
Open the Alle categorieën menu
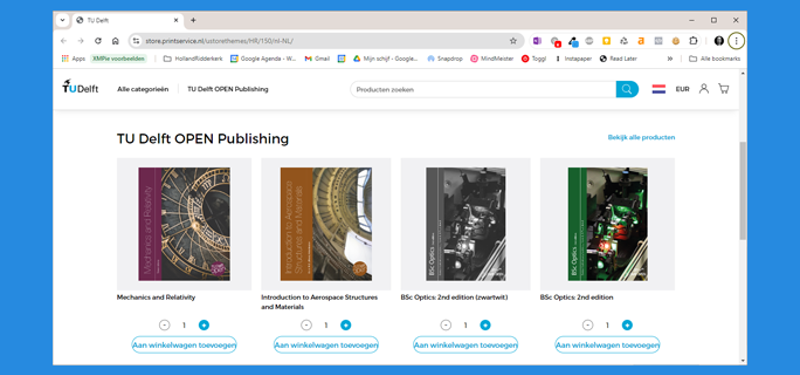(x=143, y=89)
